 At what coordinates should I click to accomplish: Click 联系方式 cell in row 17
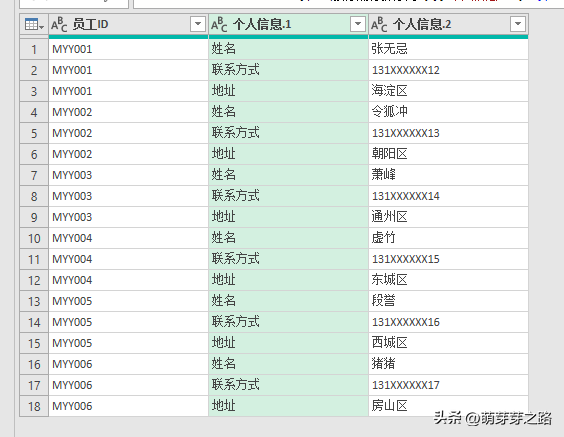[288, 385]
